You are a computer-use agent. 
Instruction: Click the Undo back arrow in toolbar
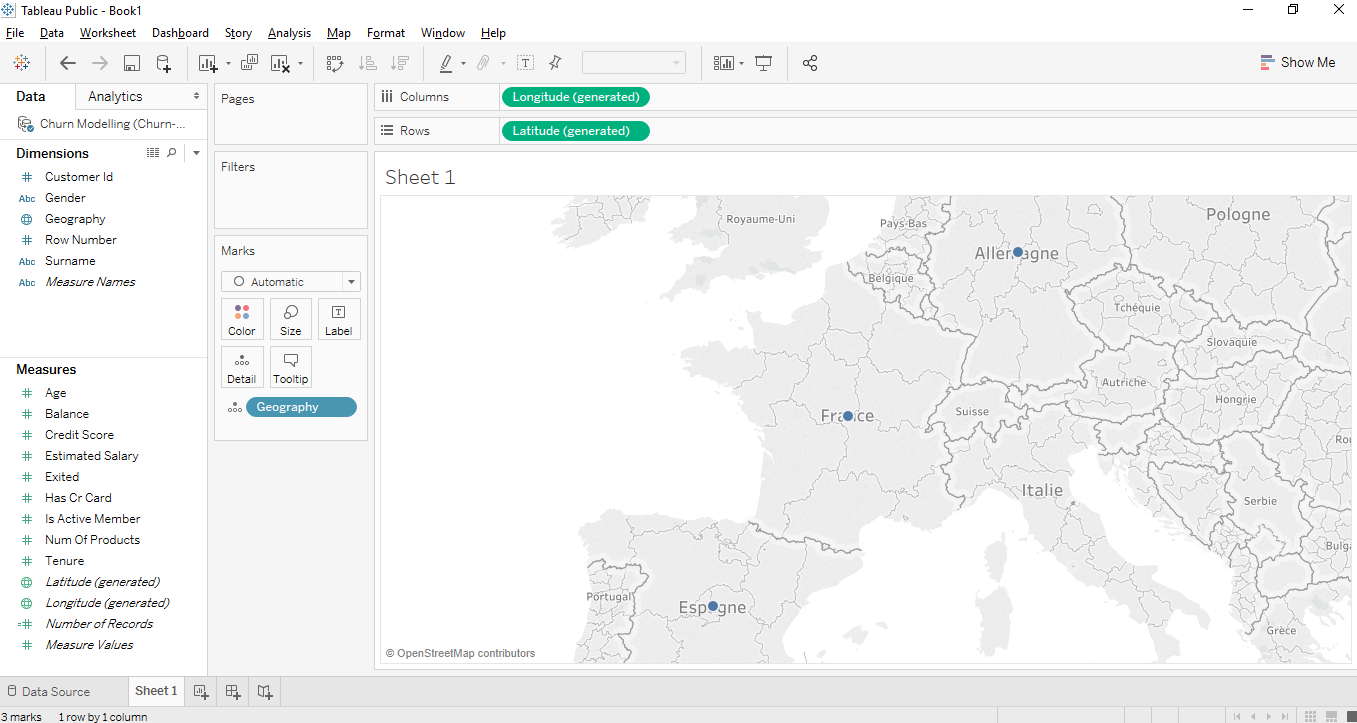click(68, 63)
